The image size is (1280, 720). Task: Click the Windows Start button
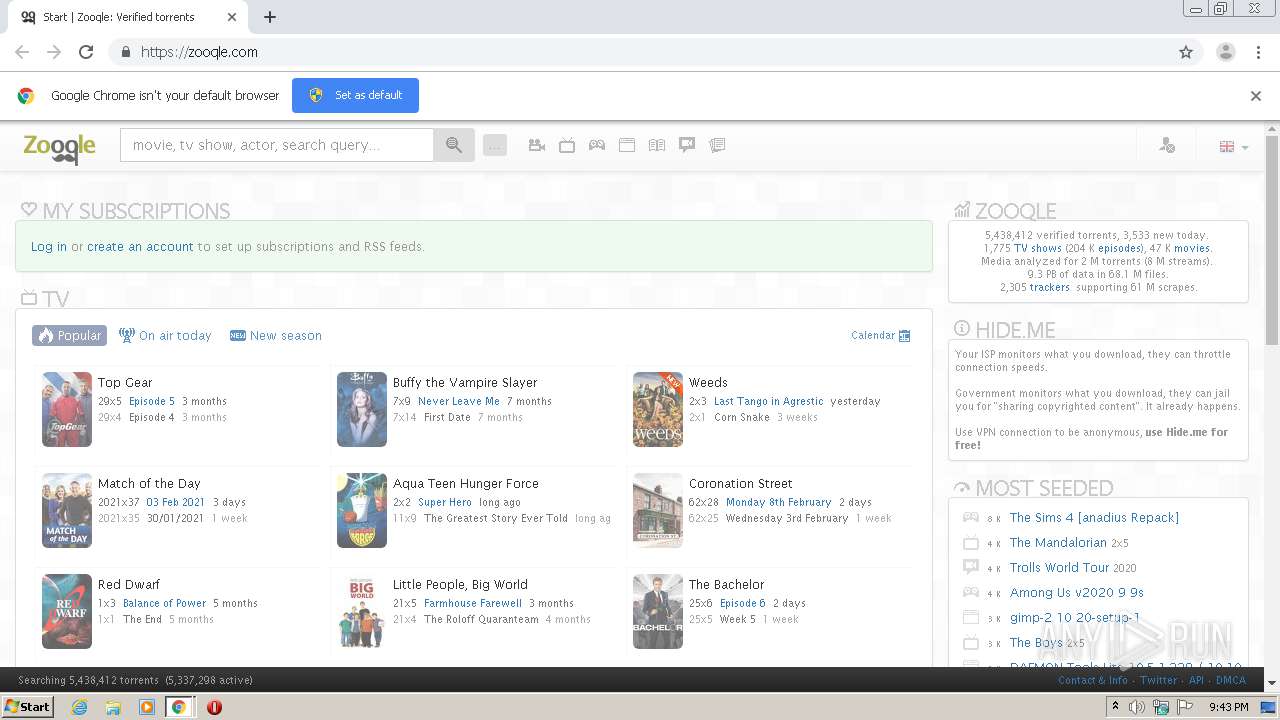coord(28,706)
